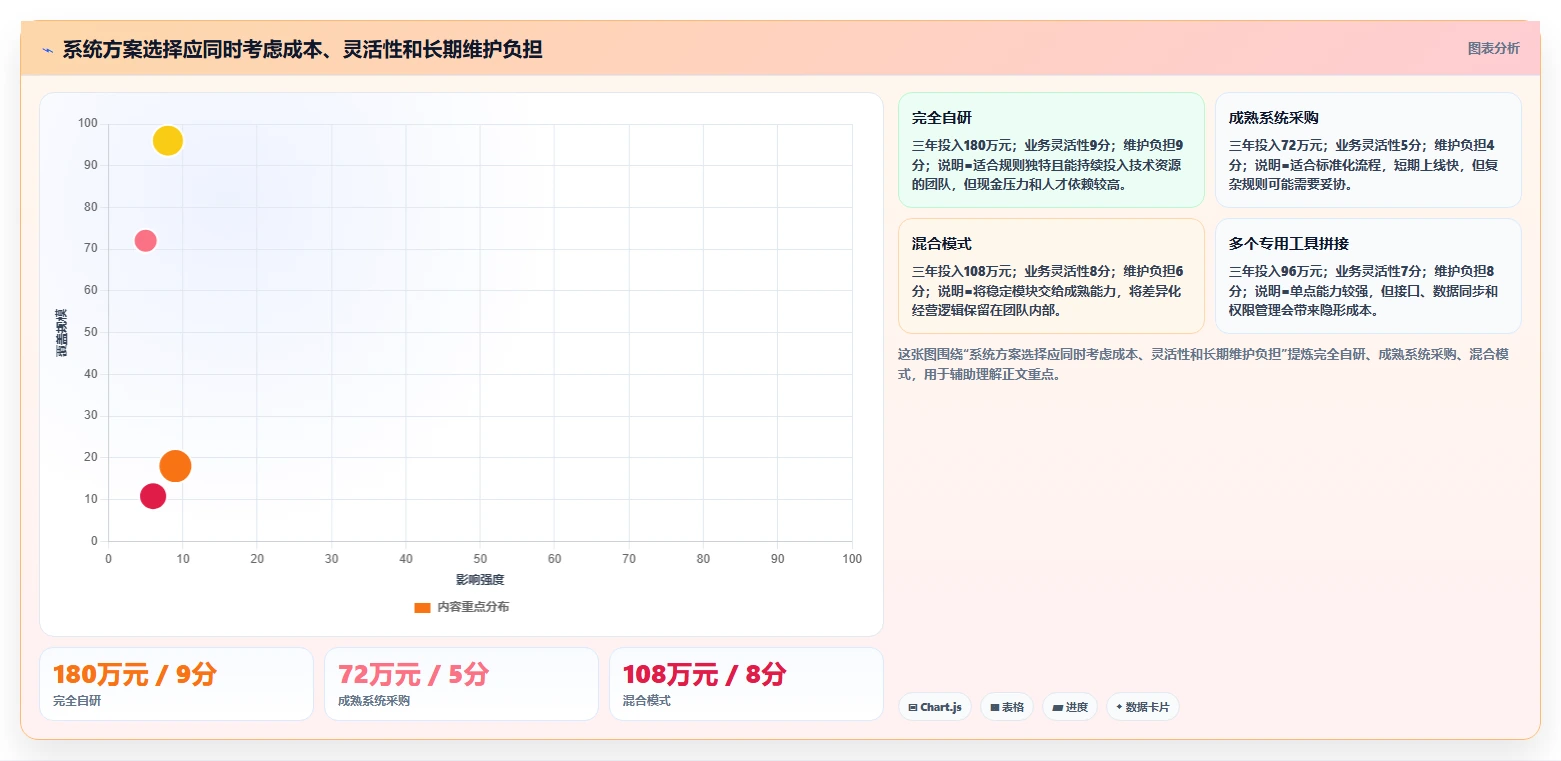The image size is (1561, 761).
Task: Open the 多个专用工具拼接 description card
Action: [1368, 276]
